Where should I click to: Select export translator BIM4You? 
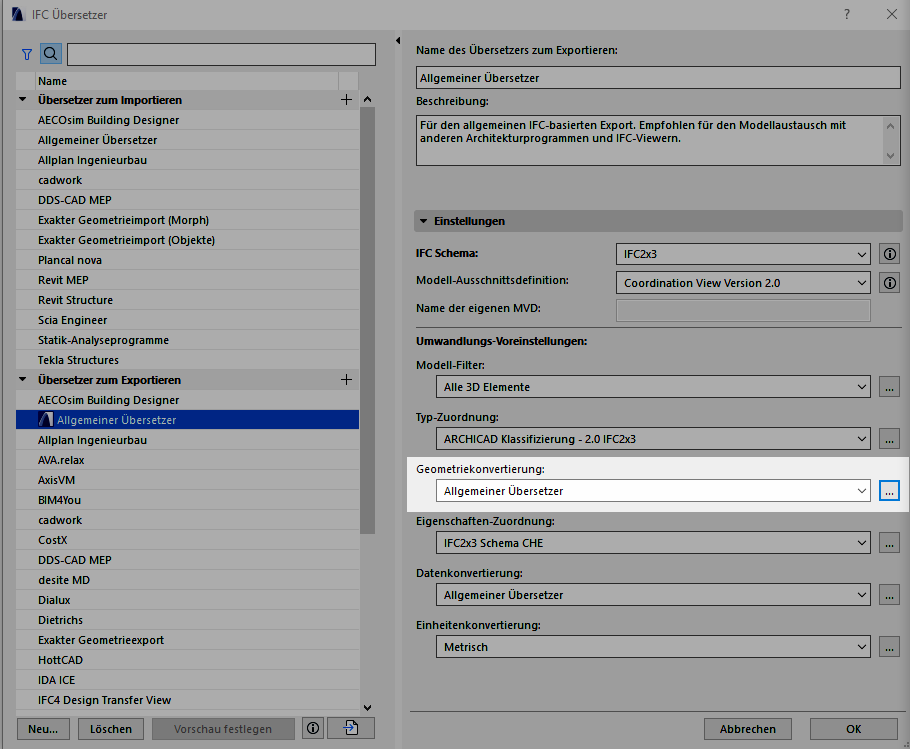click(187, 500)
